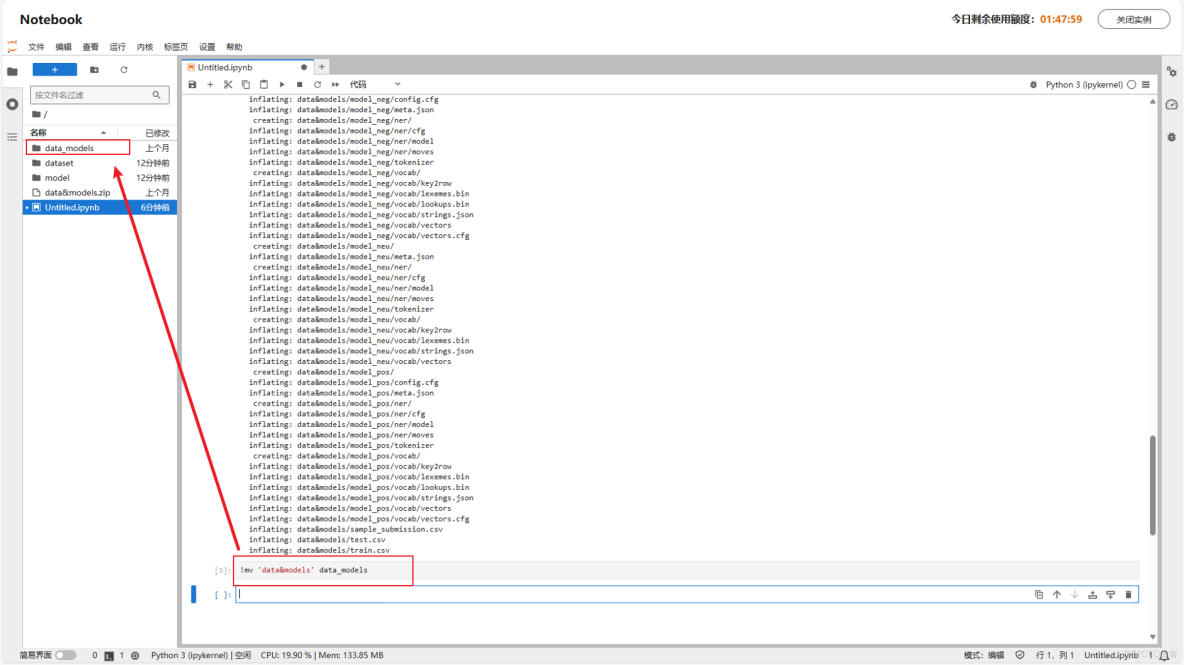The height and width of the screenshot is (665, 1184).
Task: Open the cell type dropdown showing 代码
Action: tap(375, 85)
